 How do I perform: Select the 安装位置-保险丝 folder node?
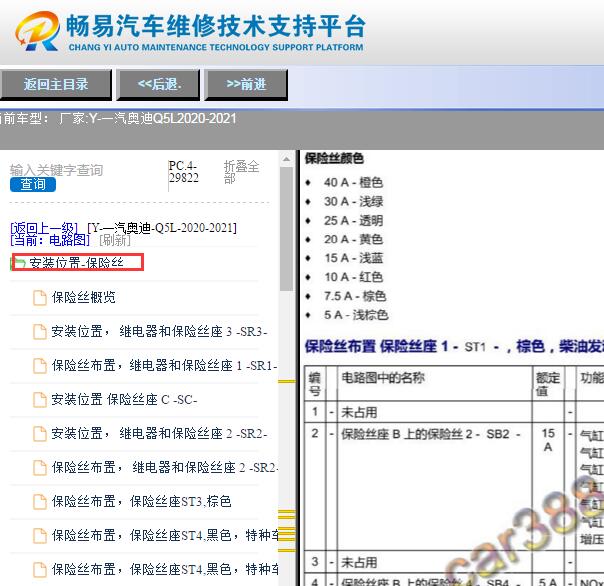pyautogui.click(x=76, y=263)
